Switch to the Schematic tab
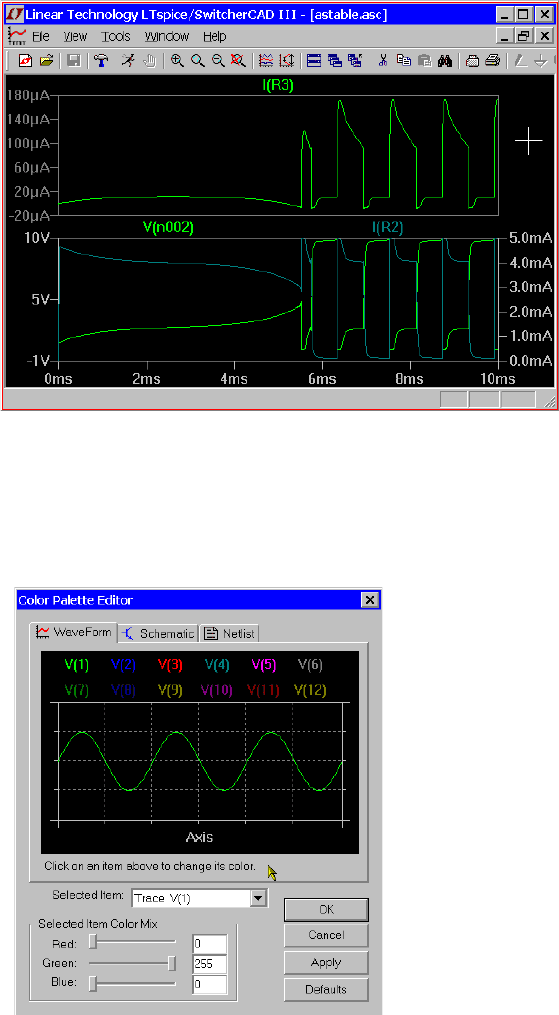 [159, 633]
